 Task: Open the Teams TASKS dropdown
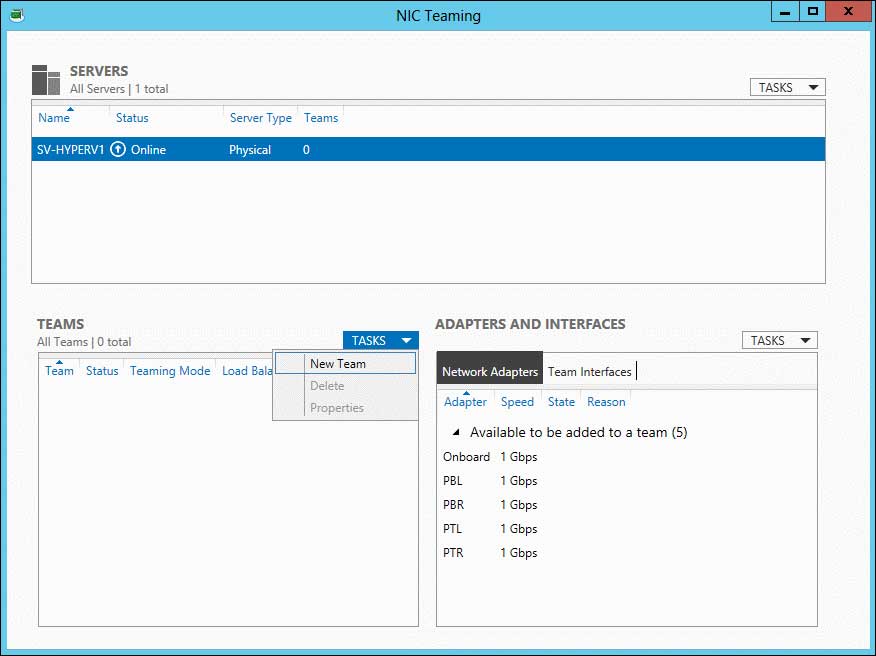coord(380,341)
